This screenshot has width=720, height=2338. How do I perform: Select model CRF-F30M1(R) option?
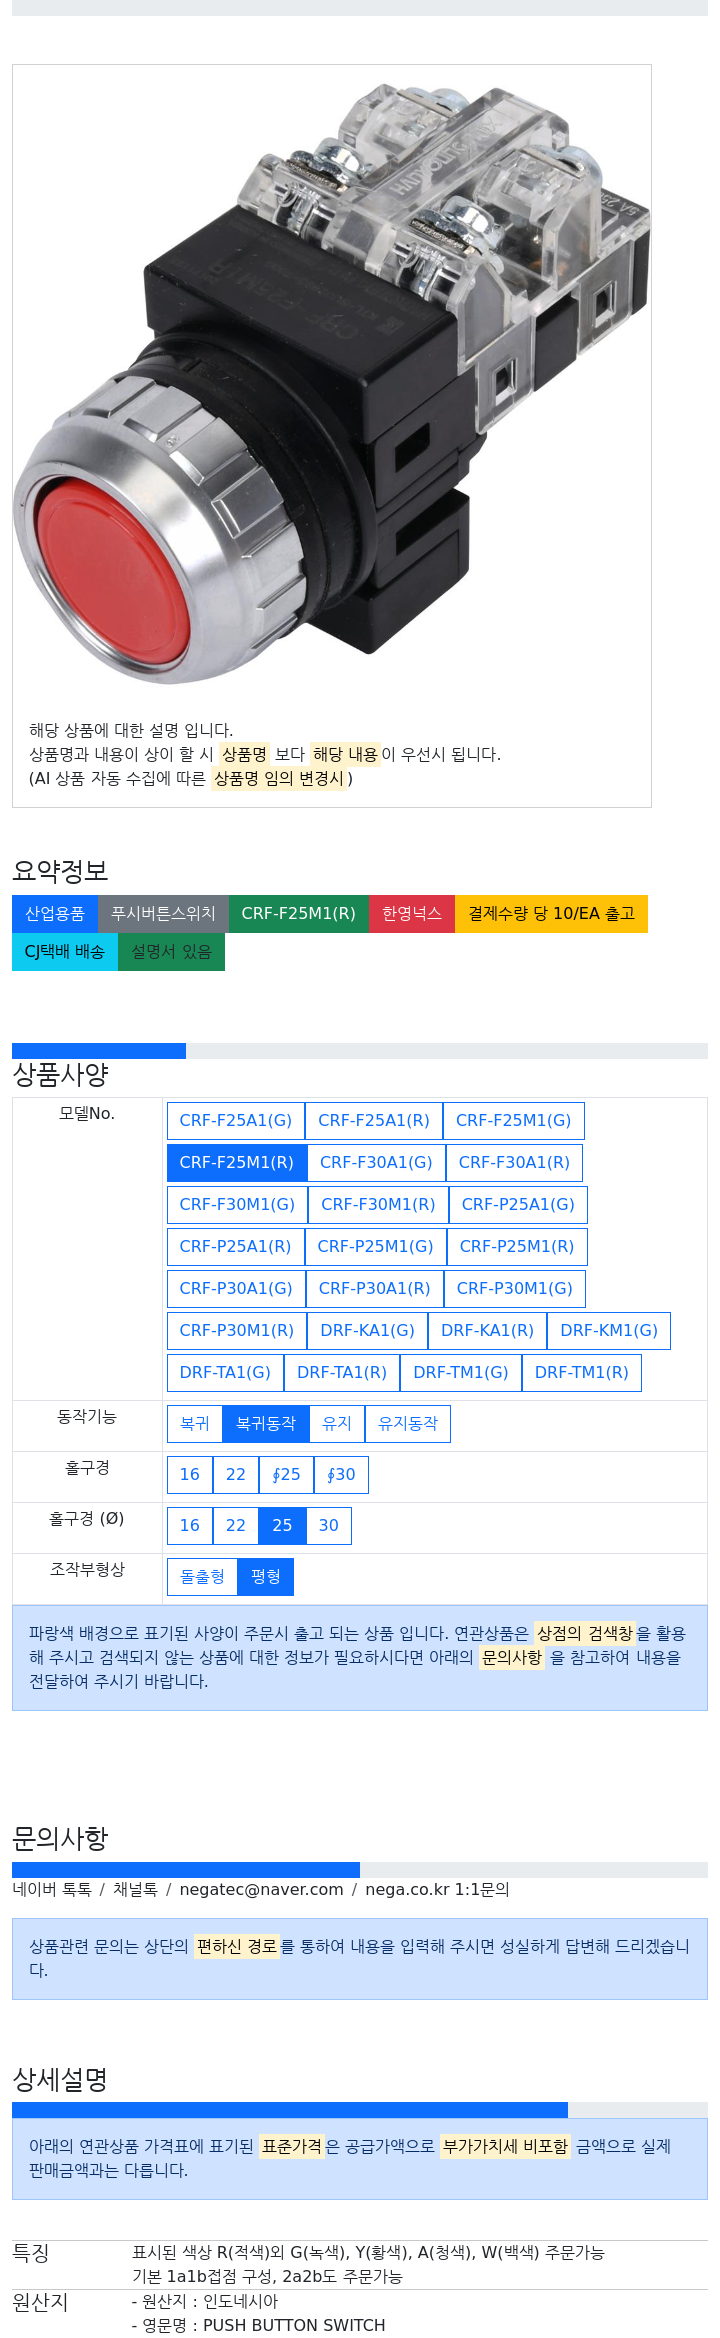click(378, 1205)
